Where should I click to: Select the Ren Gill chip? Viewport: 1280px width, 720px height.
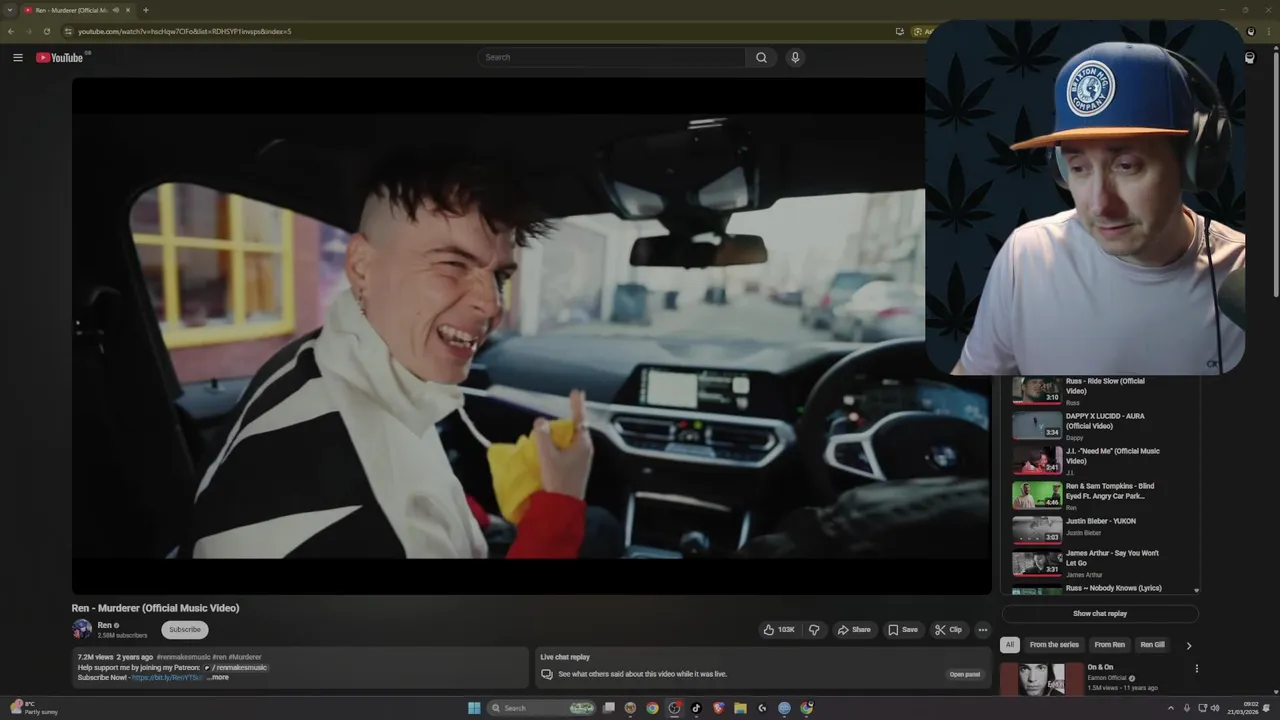point(1152,645)
